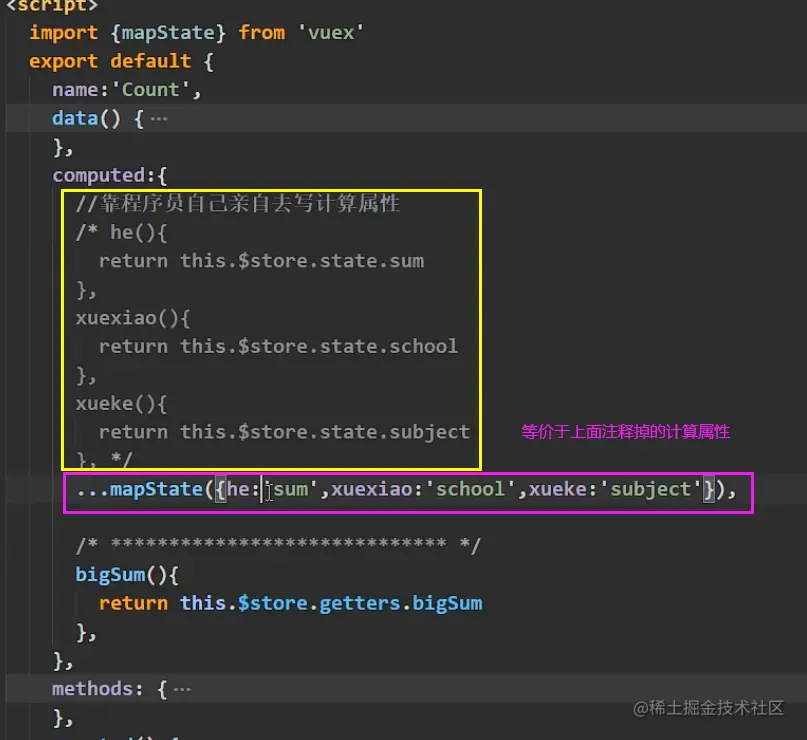Image resolution: width=807 pixels, height=740 pixels.
Task: Click the Chinese comment about writing computed properties
Action: tap(237, 204)
